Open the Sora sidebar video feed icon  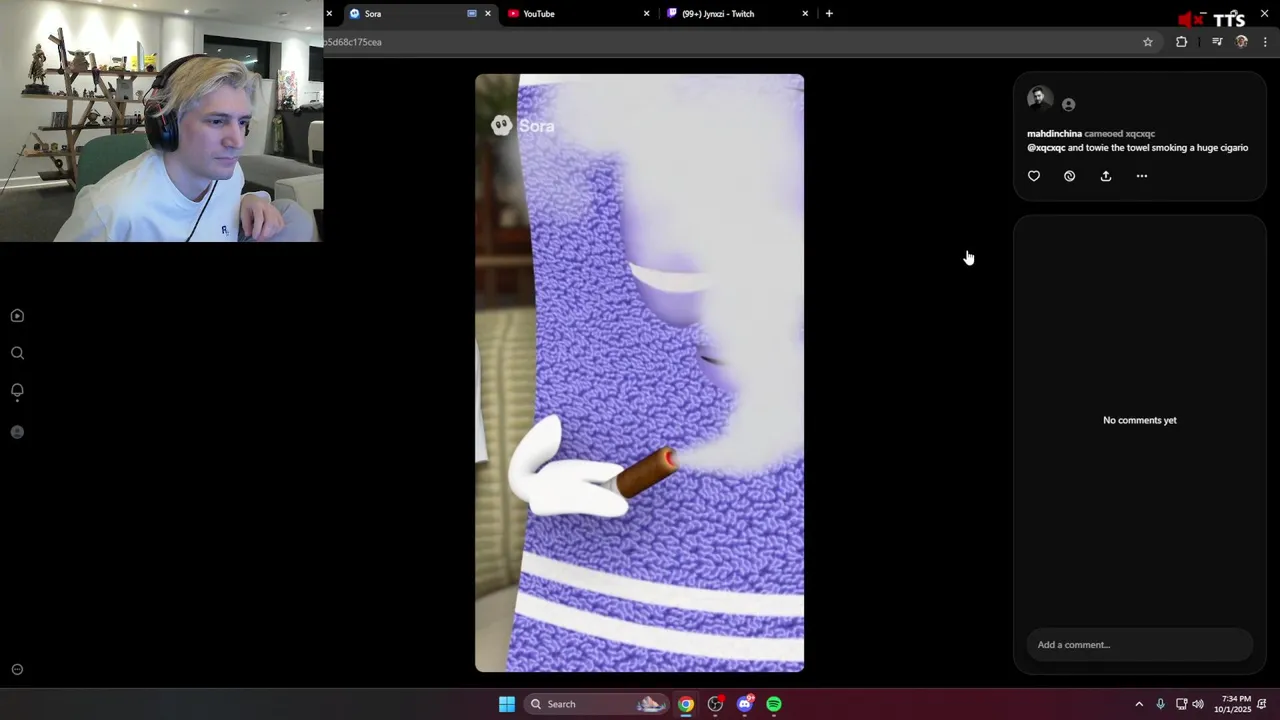coord(17,316)
